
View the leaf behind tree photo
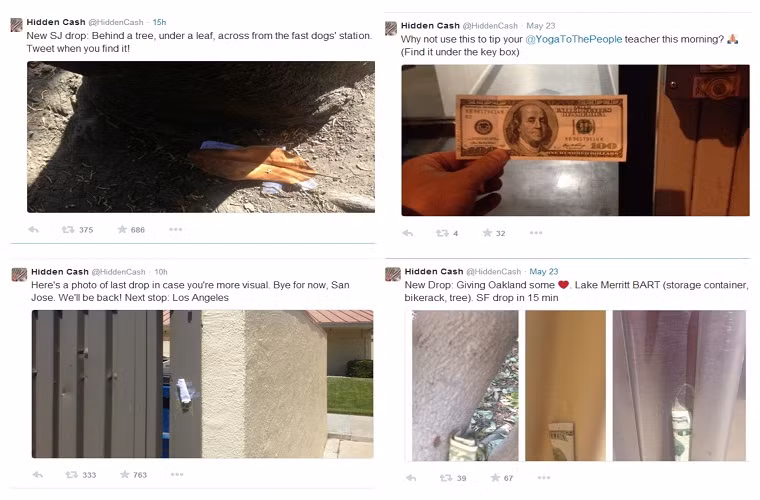point(201,137)
